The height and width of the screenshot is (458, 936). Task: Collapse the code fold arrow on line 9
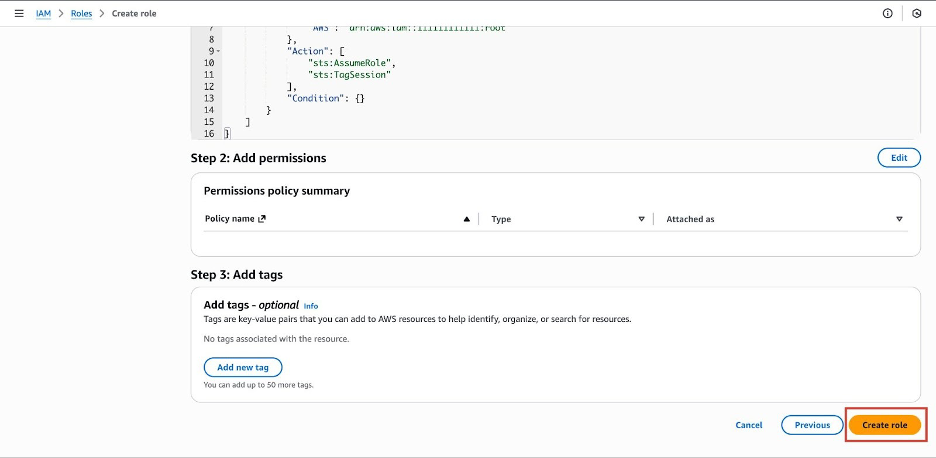(218, 50)
